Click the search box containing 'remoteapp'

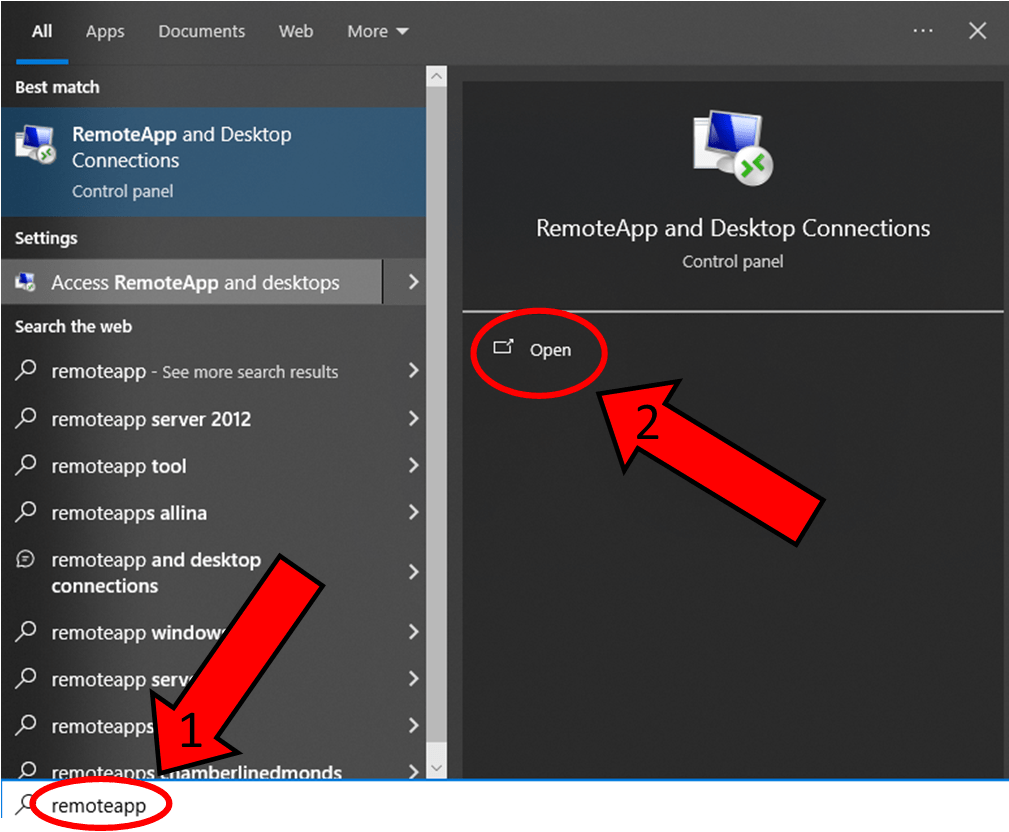pos(504,805)
